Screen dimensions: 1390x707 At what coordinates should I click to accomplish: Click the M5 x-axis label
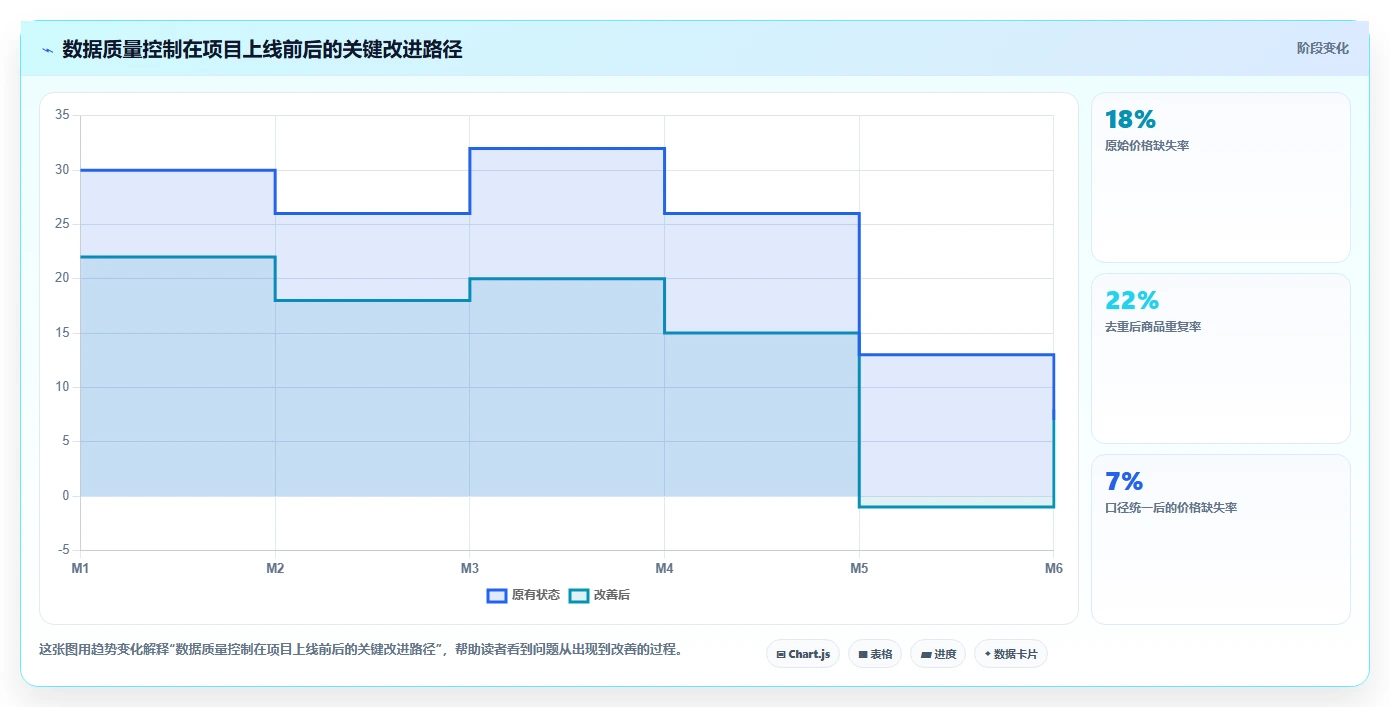pyautogui.click(x=859, y=568)
